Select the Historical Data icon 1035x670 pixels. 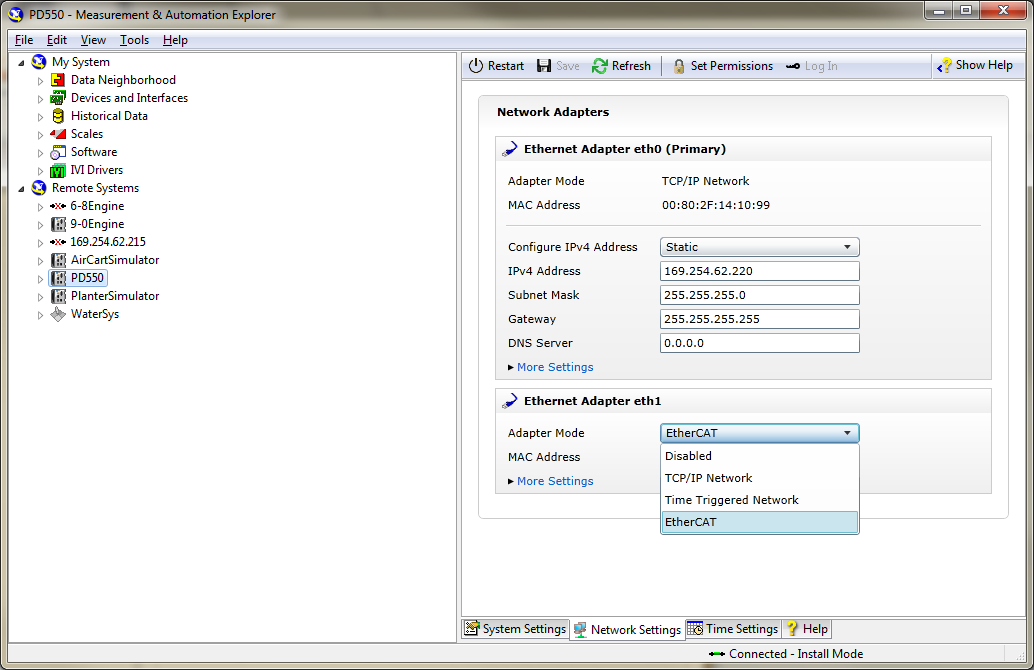pyautogui.click(x=59, y=116)
